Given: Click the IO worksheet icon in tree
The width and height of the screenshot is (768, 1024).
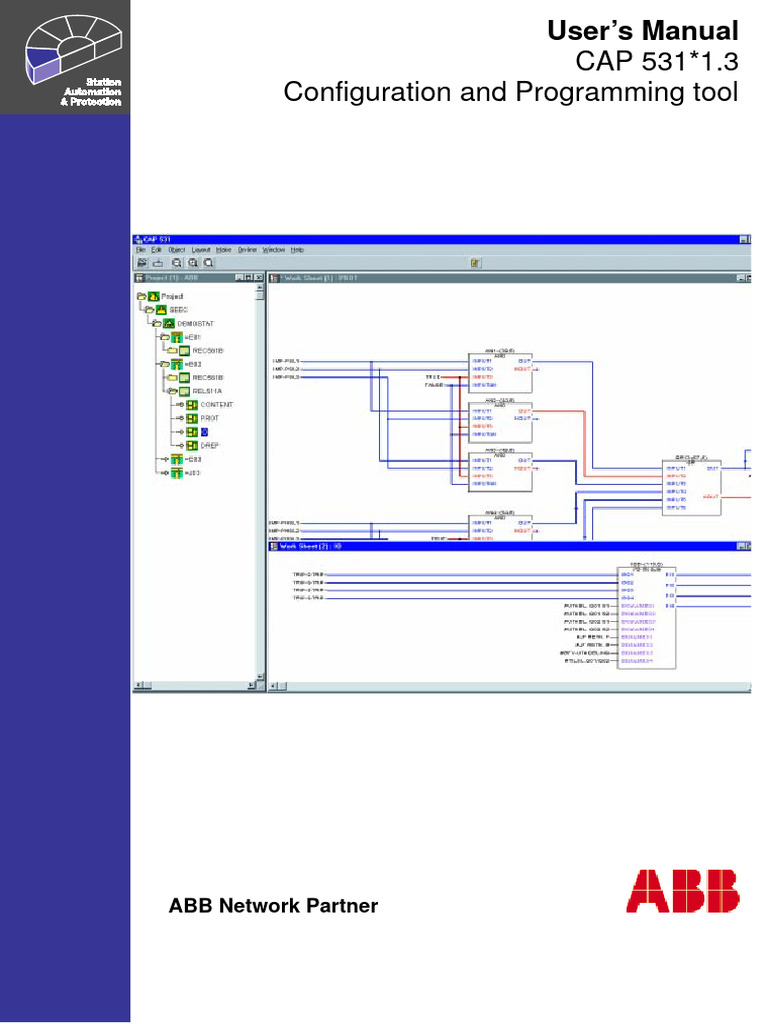Looking at the screenshot, I should point(192,432).
